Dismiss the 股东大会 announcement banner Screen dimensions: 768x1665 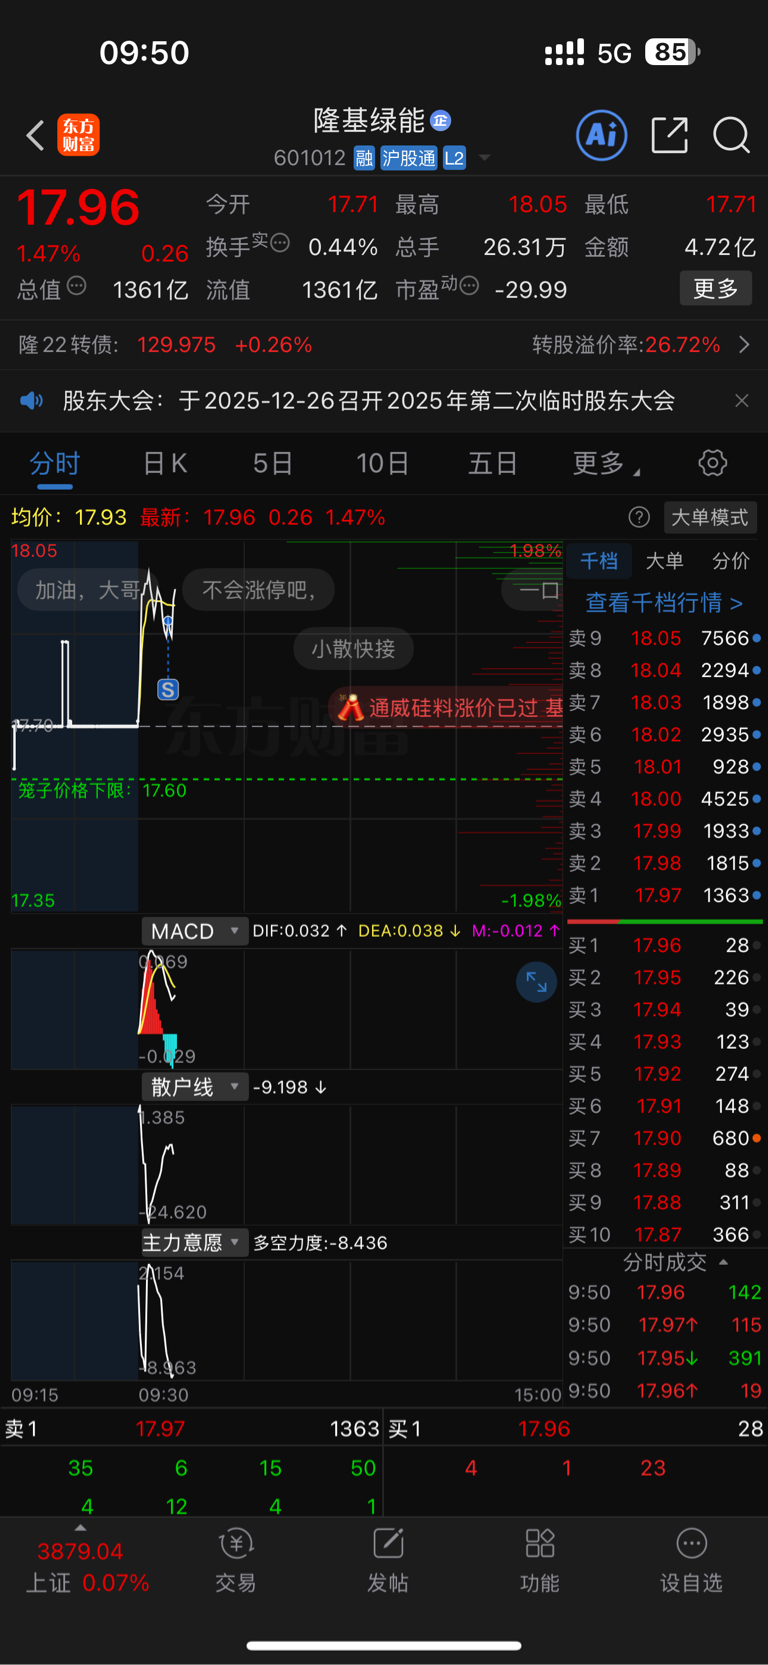(x=741, y=401)
